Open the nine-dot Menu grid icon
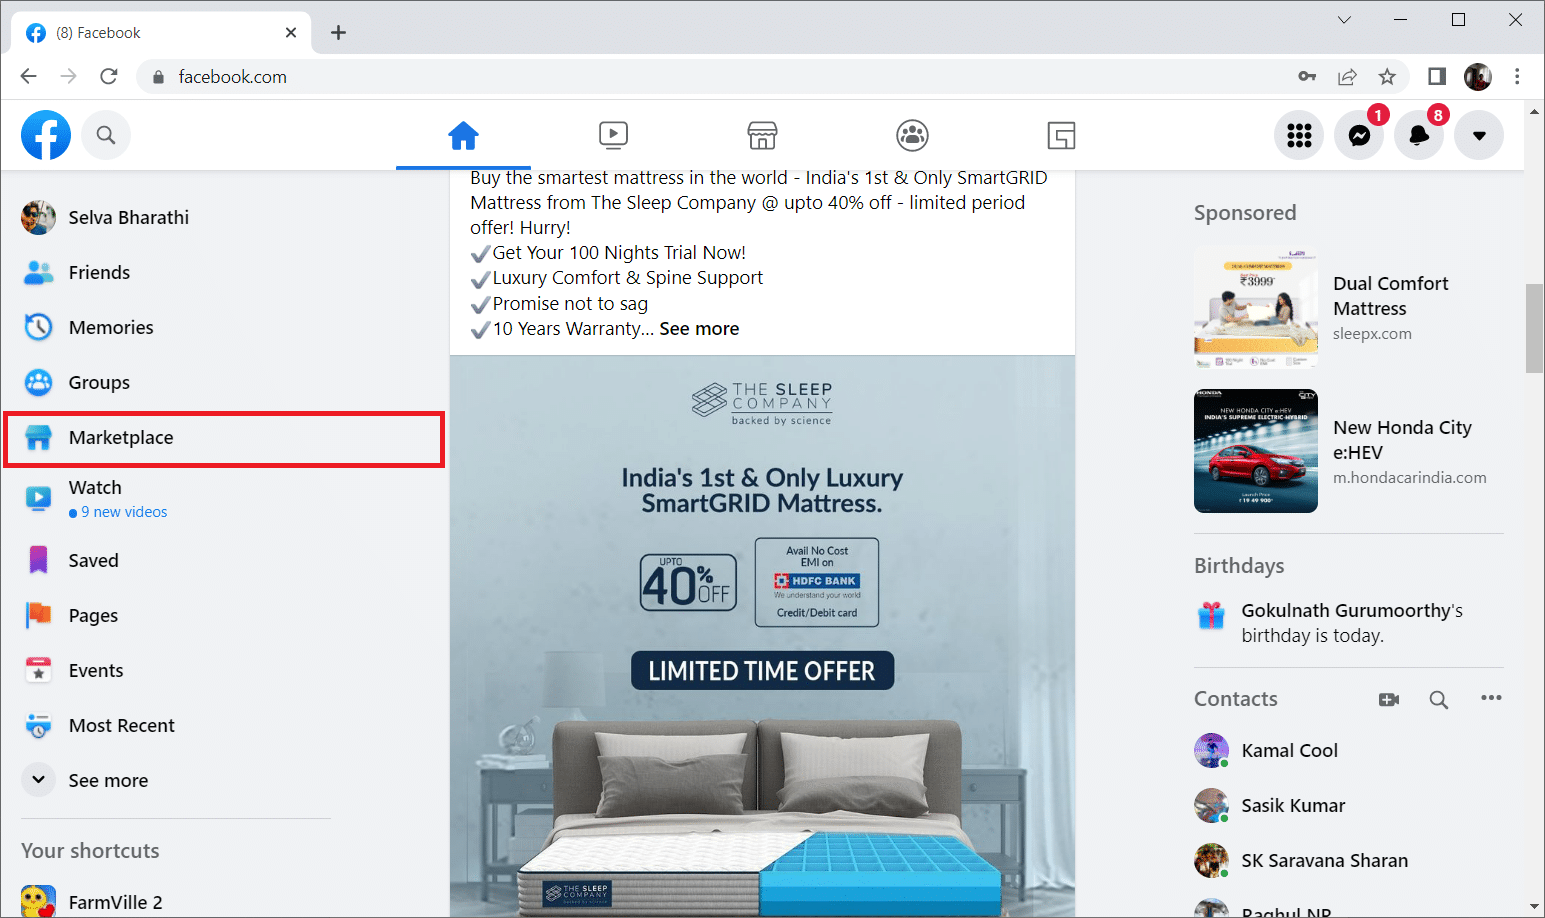This screenshot has height=918, width=1545. coord(1299,135)
